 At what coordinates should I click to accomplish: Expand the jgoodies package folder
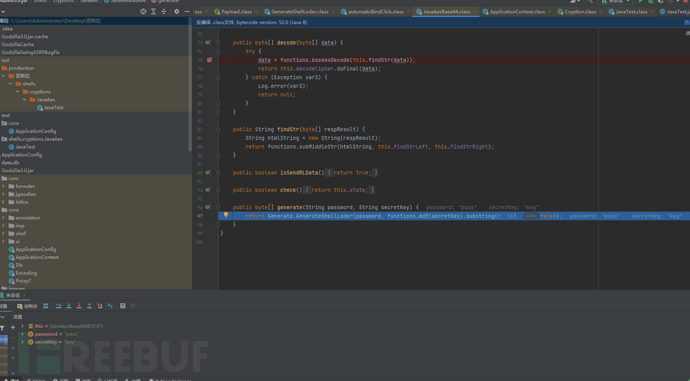coord(4,194)
